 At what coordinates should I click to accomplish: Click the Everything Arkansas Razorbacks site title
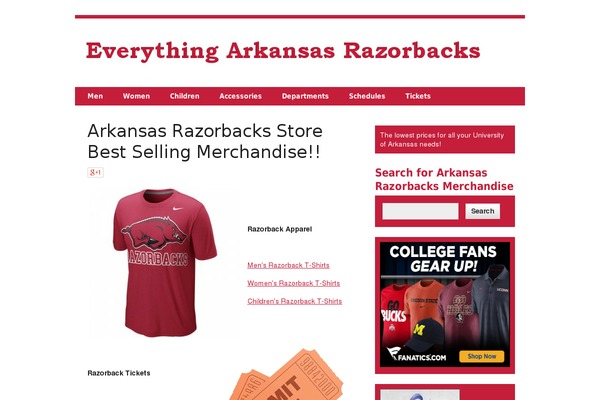point(283,51)
